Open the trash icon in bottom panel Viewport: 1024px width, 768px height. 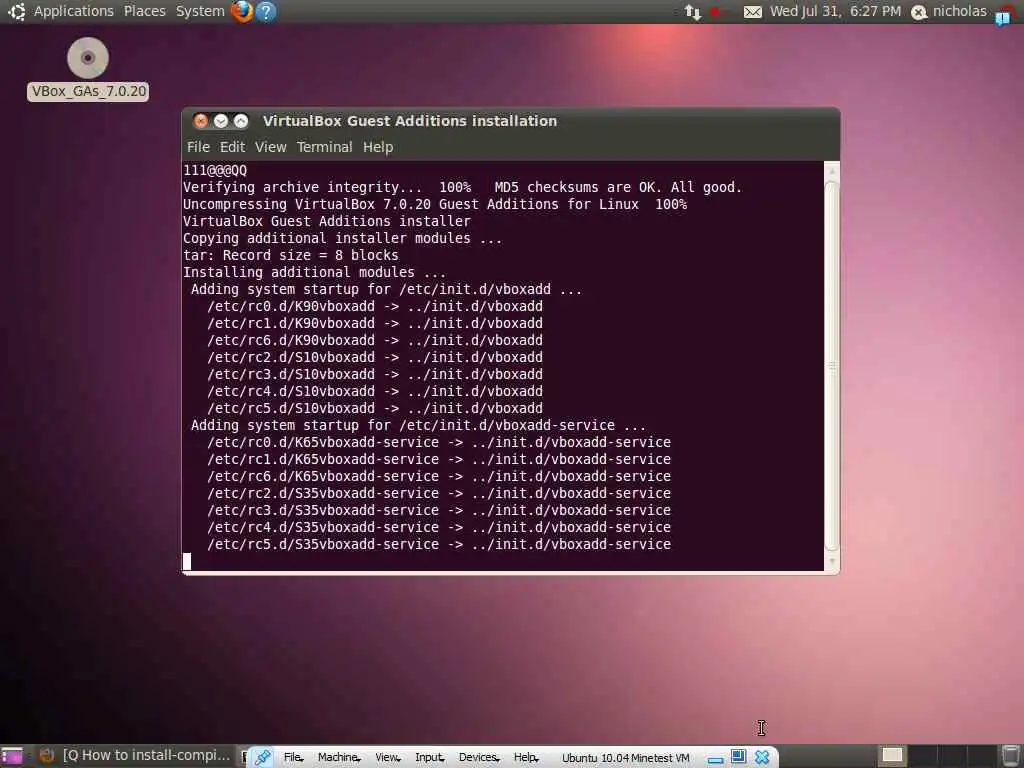1010,756
